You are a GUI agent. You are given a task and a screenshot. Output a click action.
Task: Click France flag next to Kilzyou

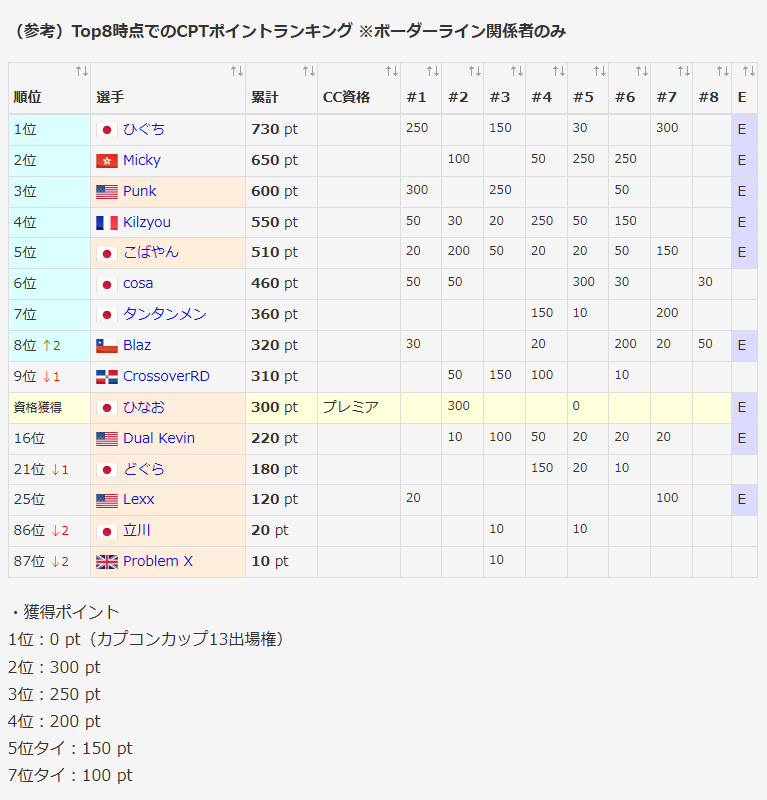[x=107, y=223]
